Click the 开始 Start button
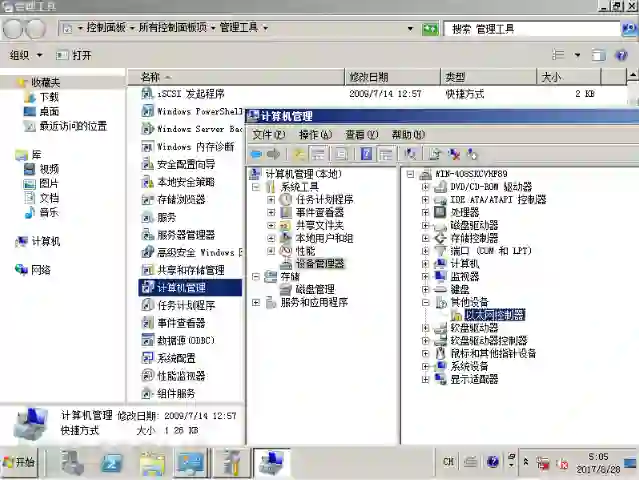This screenshot has height=480, width=639. click(x=19, y=462)
